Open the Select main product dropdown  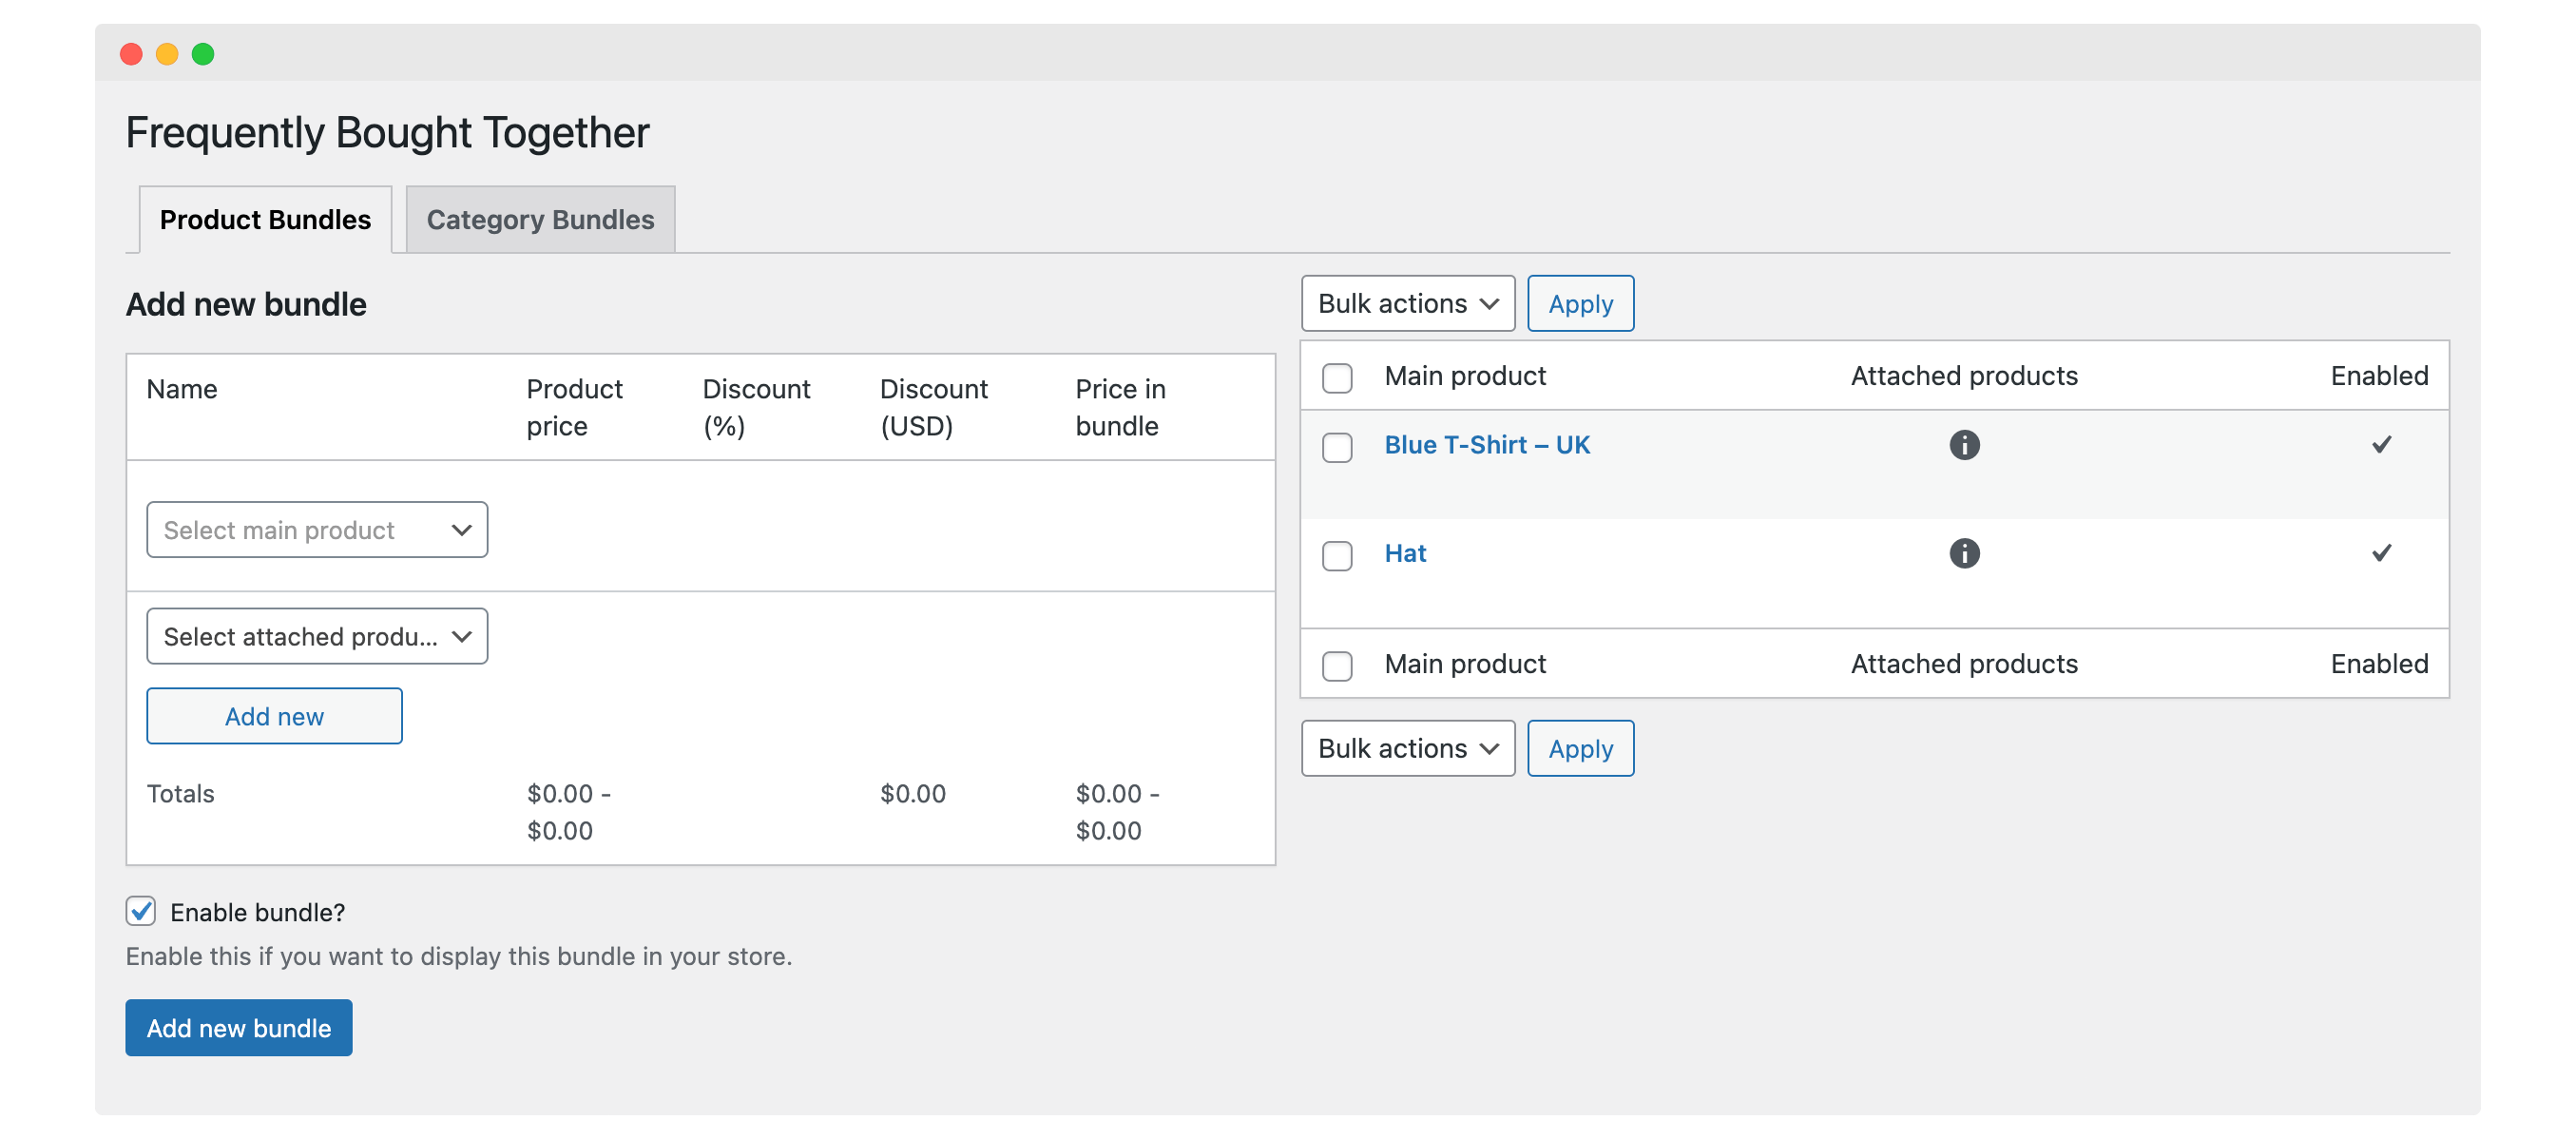[317, 530]
